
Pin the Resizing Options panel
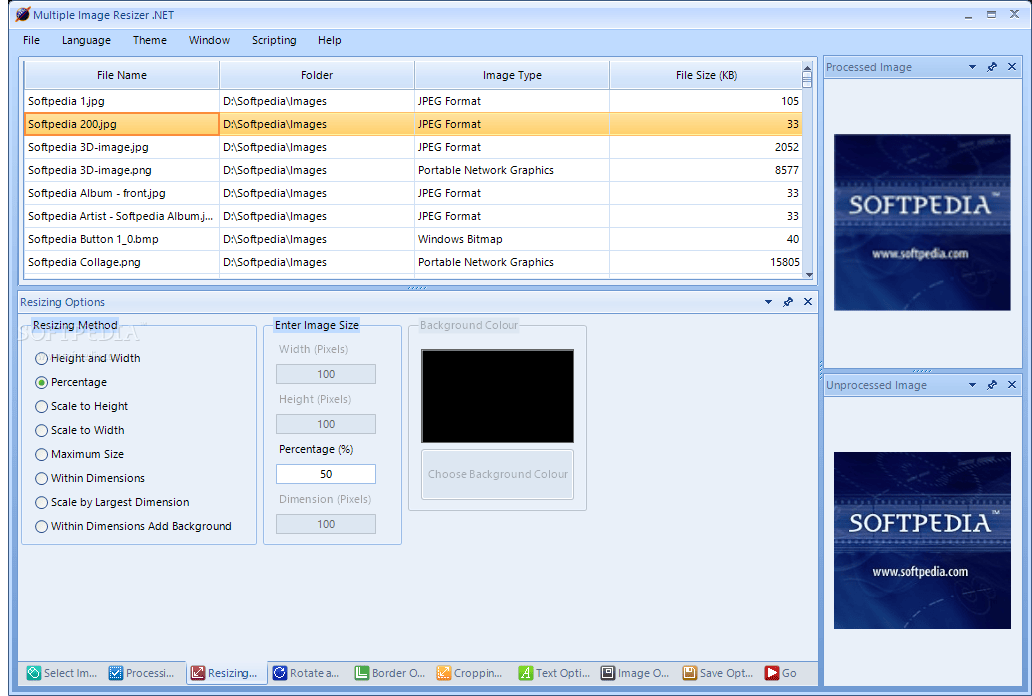click(x=788, y=302)
